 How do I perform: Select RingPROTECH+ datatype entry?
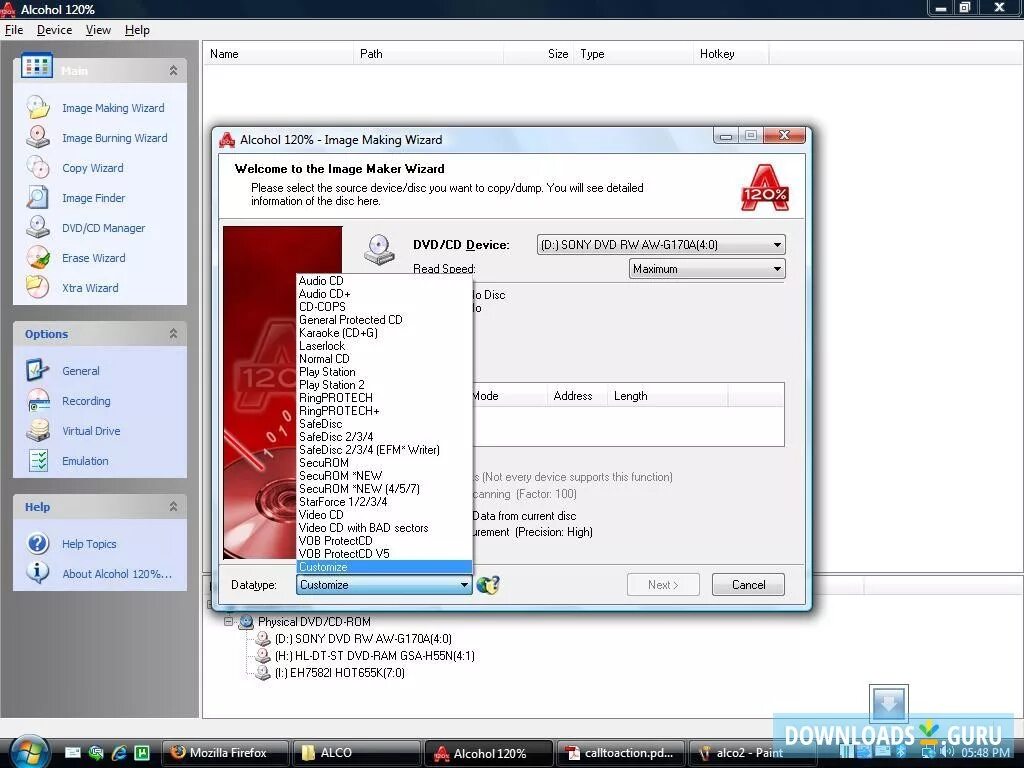pyautogui.click(x=384, y=411)
